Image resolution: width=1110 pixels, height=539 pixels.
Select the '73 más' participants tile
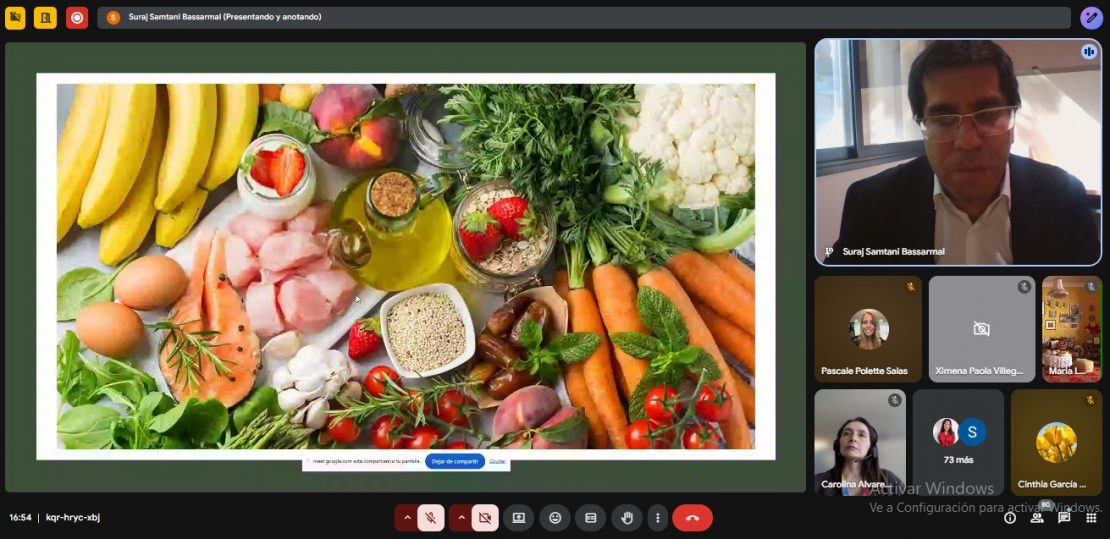click(x=958, y=442)
